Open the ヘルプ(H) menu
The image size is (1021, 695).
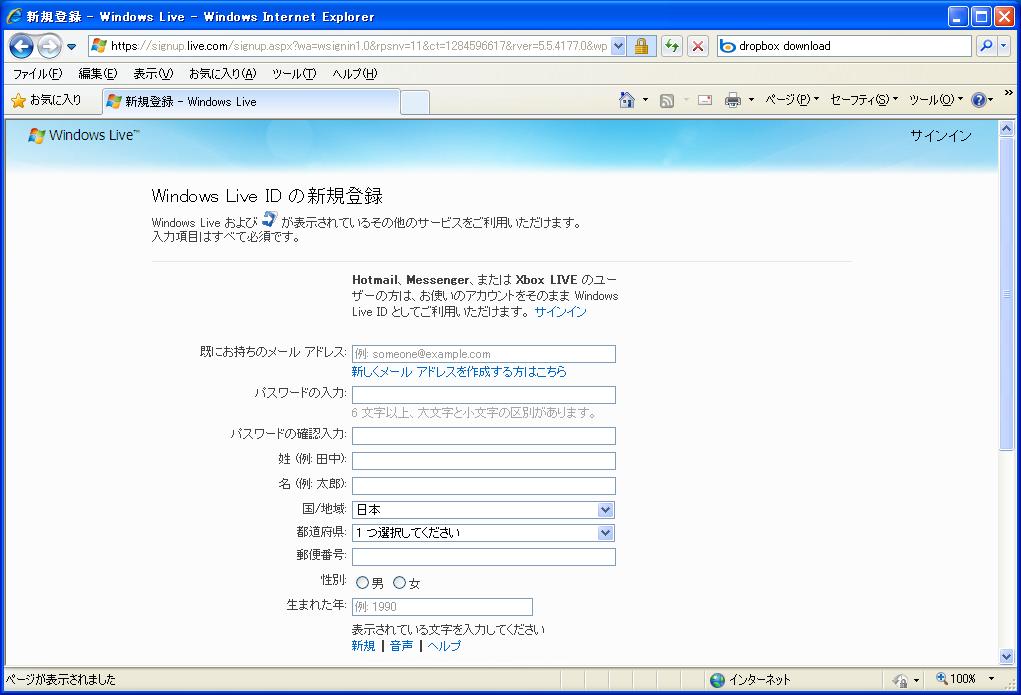click(x=355, y=74)
